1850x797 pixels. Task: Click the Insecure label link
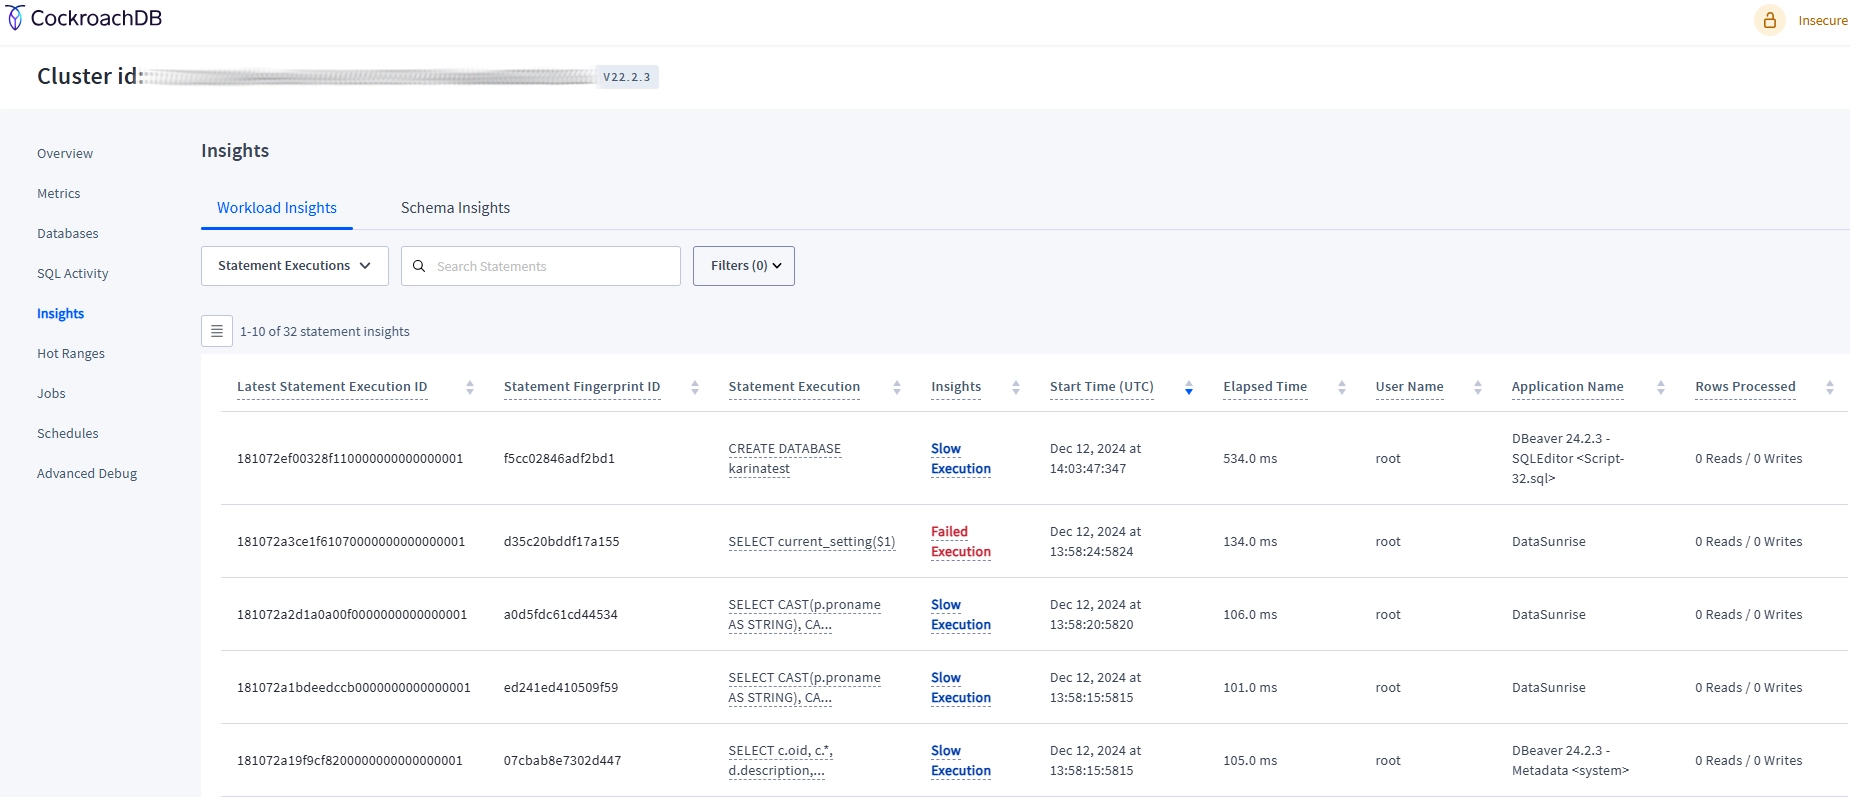(1823, 20)
